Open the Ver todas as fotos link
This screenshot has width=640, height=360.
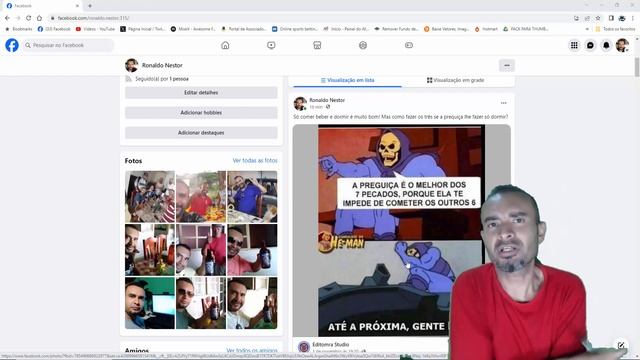[255, 161]
